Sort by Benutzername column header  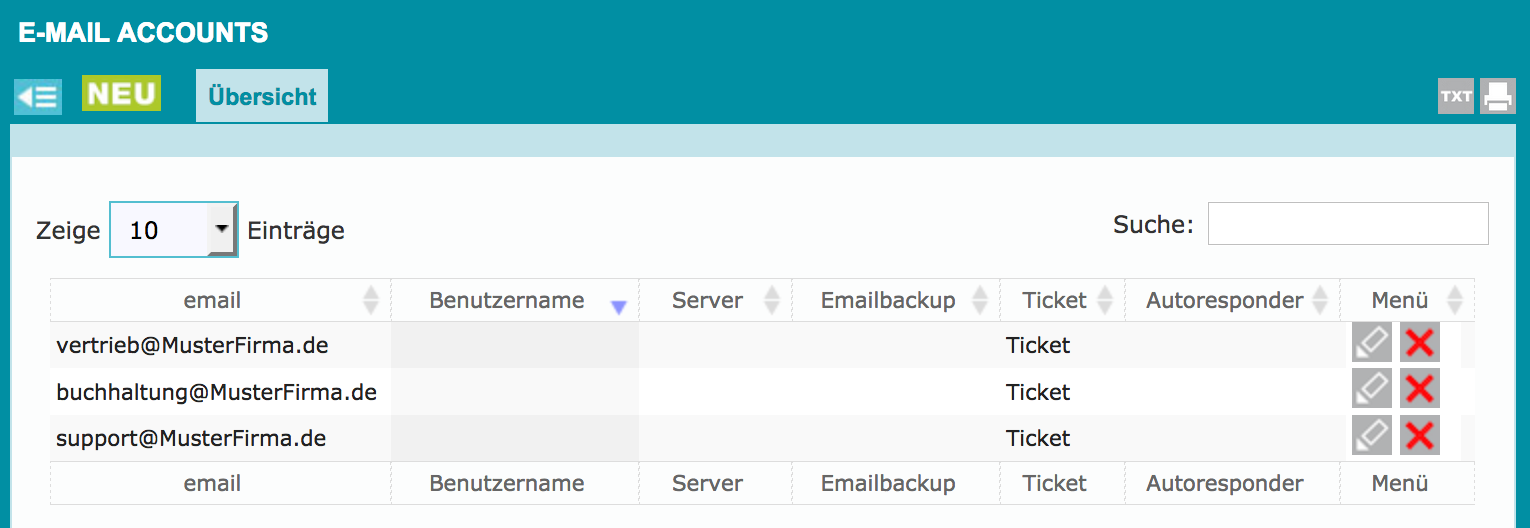(x=506, y=300)
